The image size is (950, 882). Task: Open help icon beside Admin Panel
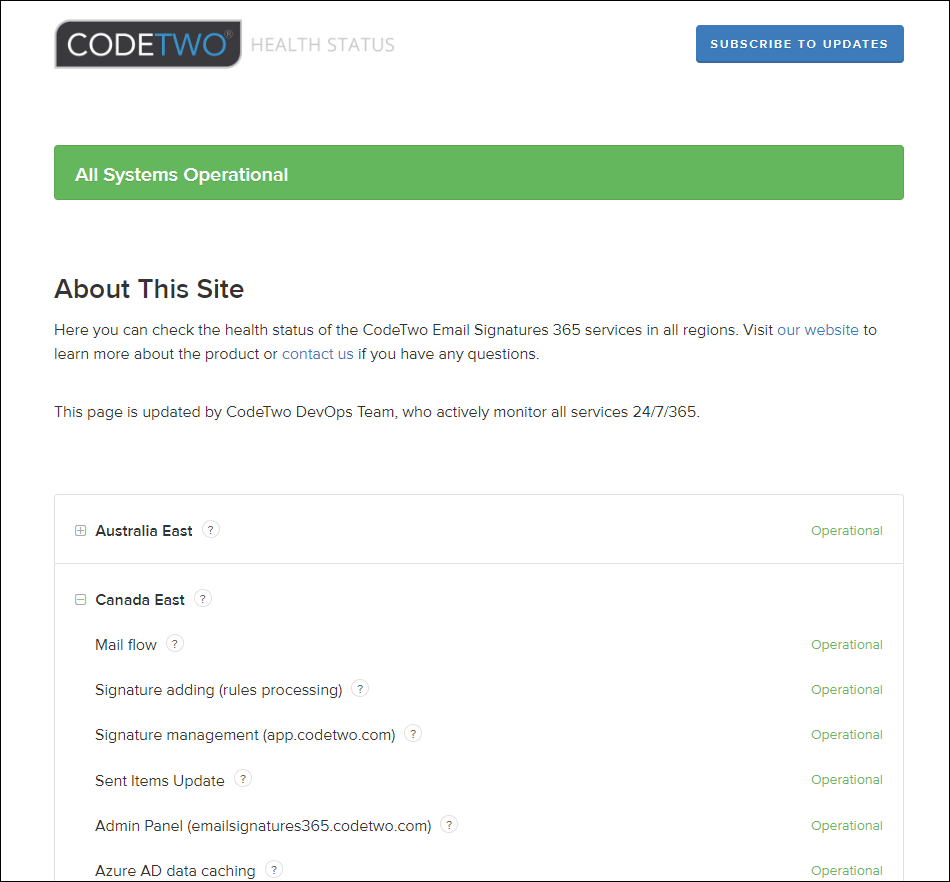[448, 824]
